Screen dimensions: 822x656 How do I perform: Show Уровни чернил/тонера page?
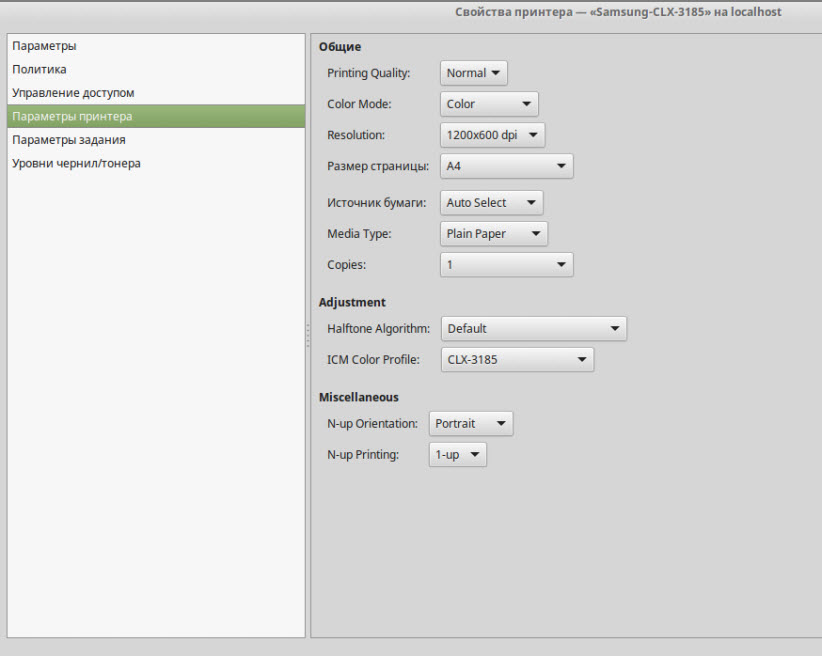tap(76, 163)
